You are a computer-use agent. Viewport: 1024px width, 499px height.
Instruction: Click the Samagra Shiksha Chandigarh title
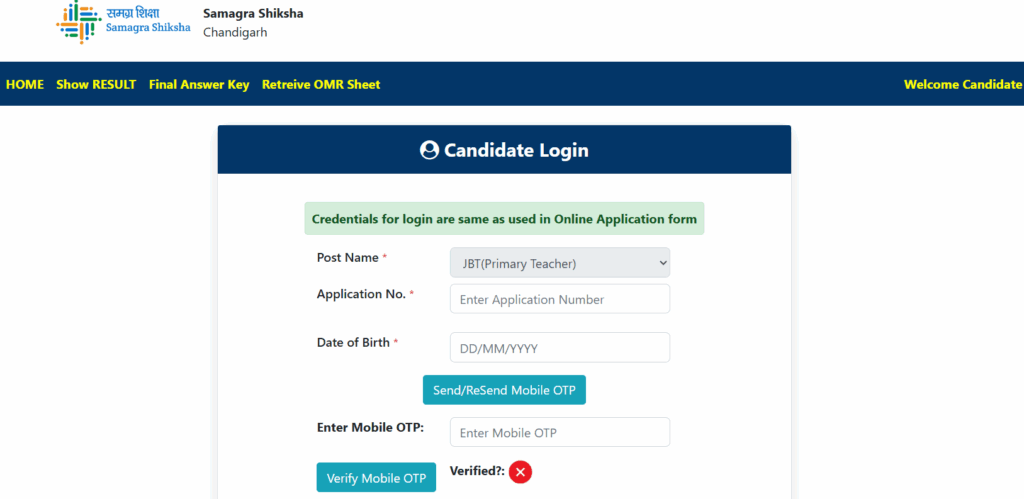(252, 23)
